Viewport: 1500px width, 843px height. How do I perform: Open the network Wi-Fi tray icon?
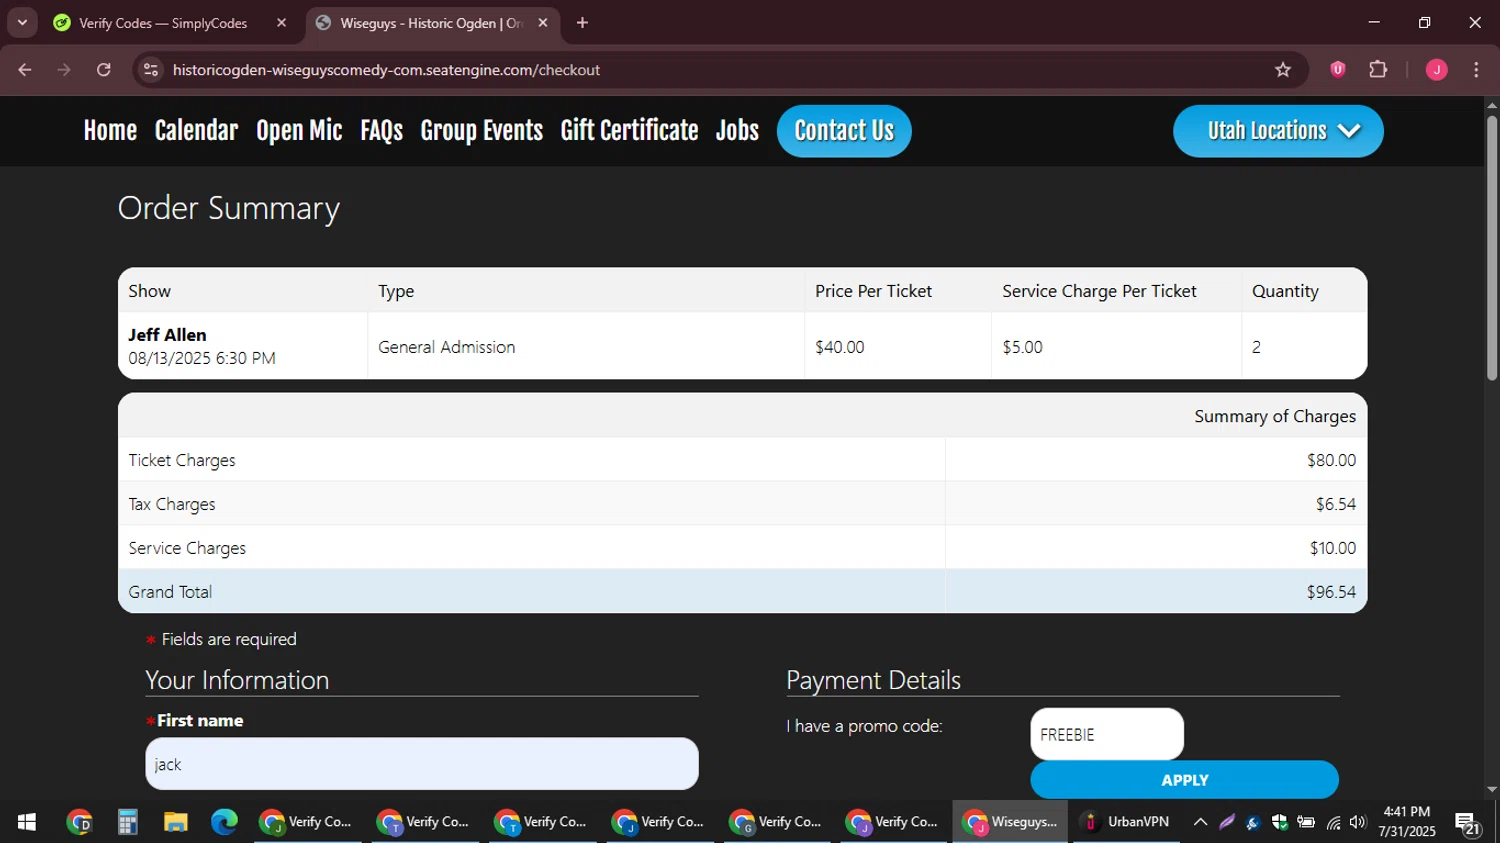pyautogui.click(x=1333, y=822)
